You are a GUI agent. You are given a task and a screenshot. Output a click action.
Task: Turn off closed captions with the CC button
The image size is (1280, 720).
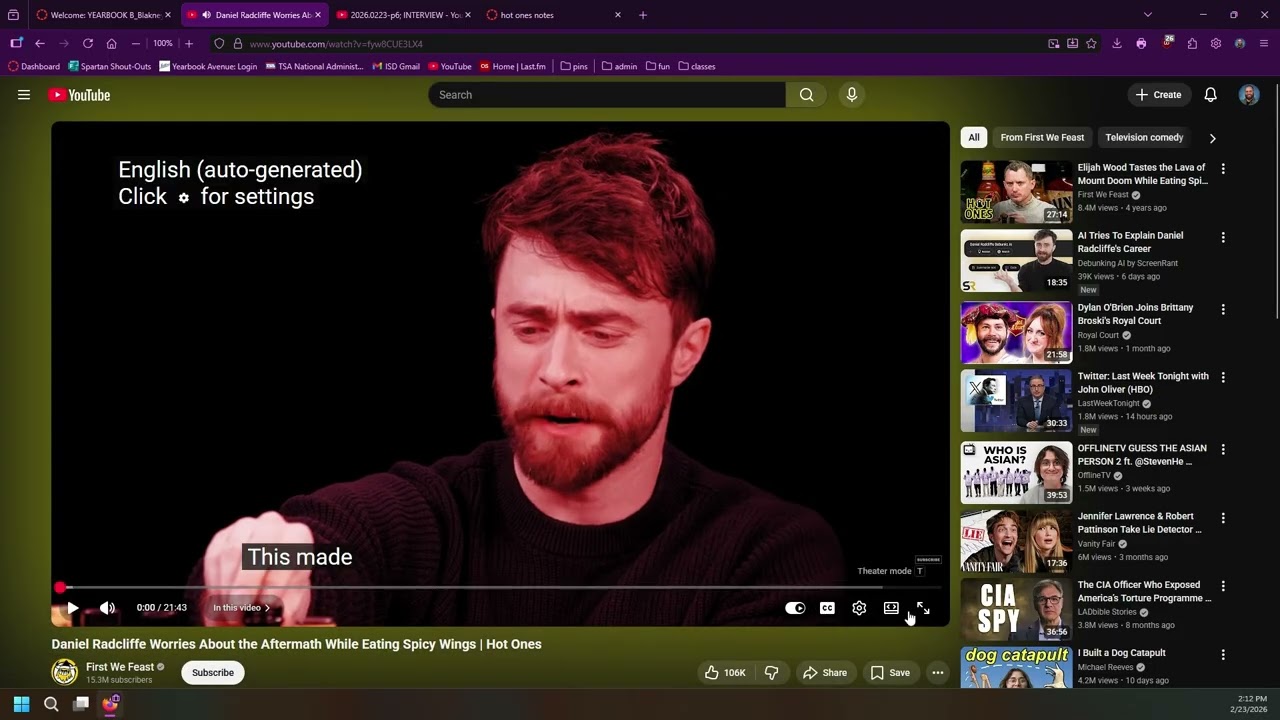pyautogui.click(x=827, y=608)
